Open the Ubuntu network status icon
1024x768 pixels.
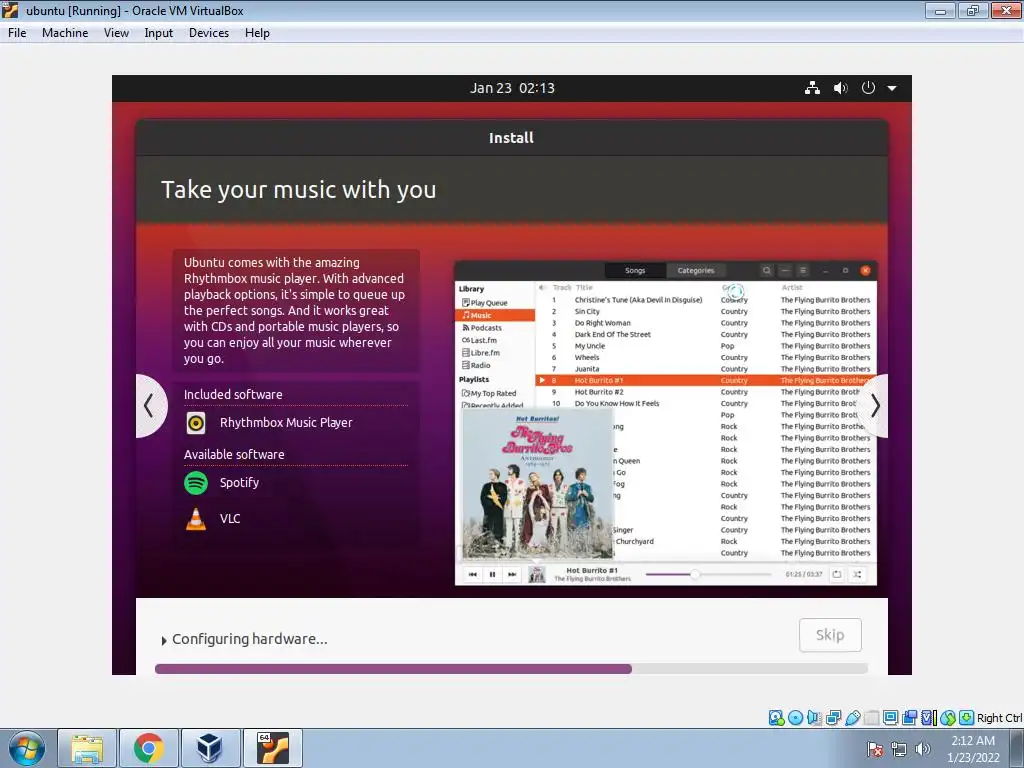click(x=812, y=88)
